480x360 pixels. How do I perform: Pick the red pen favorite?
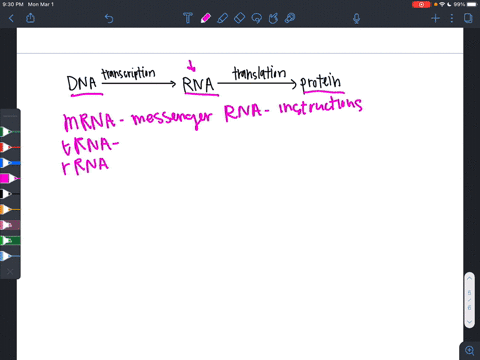tap(10, 147)
